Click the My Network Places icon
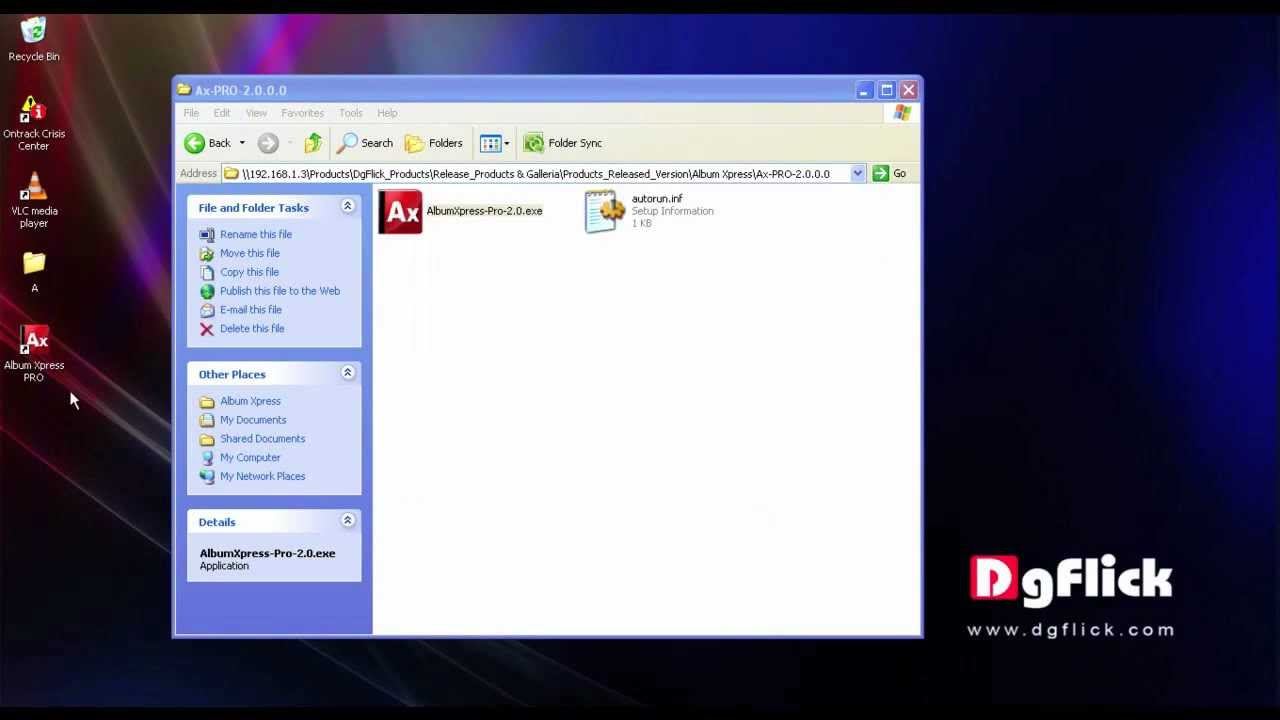1280x720 pixels. [x=207, y=477]
